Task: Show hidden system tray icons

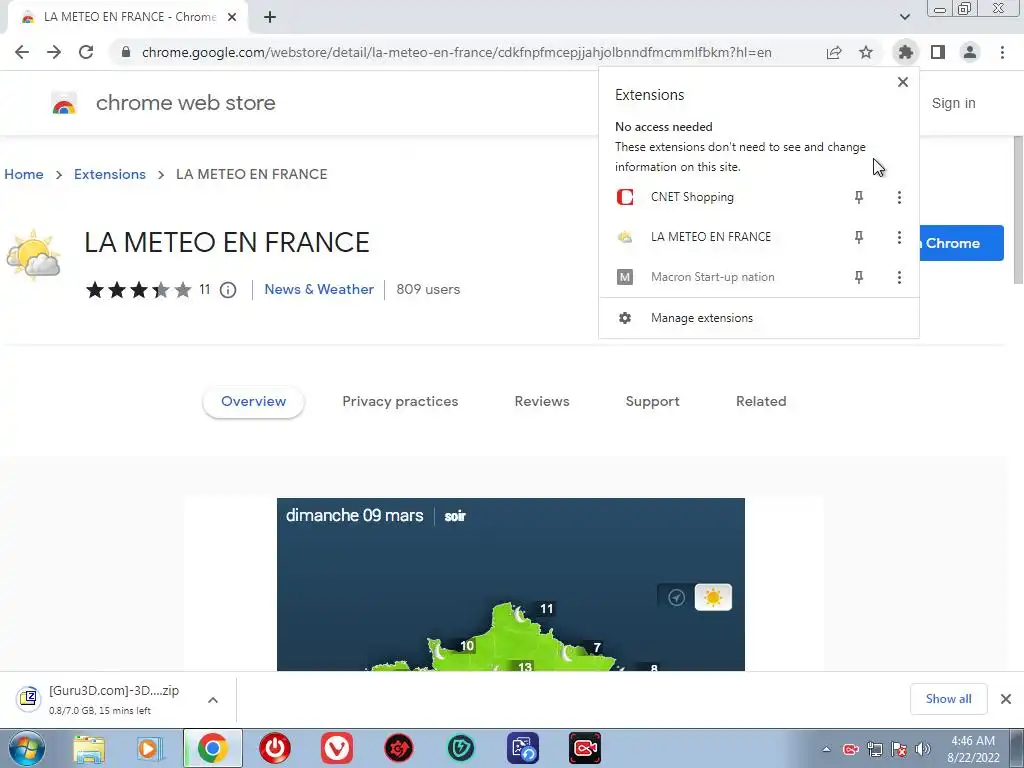Action: point(826,749)
